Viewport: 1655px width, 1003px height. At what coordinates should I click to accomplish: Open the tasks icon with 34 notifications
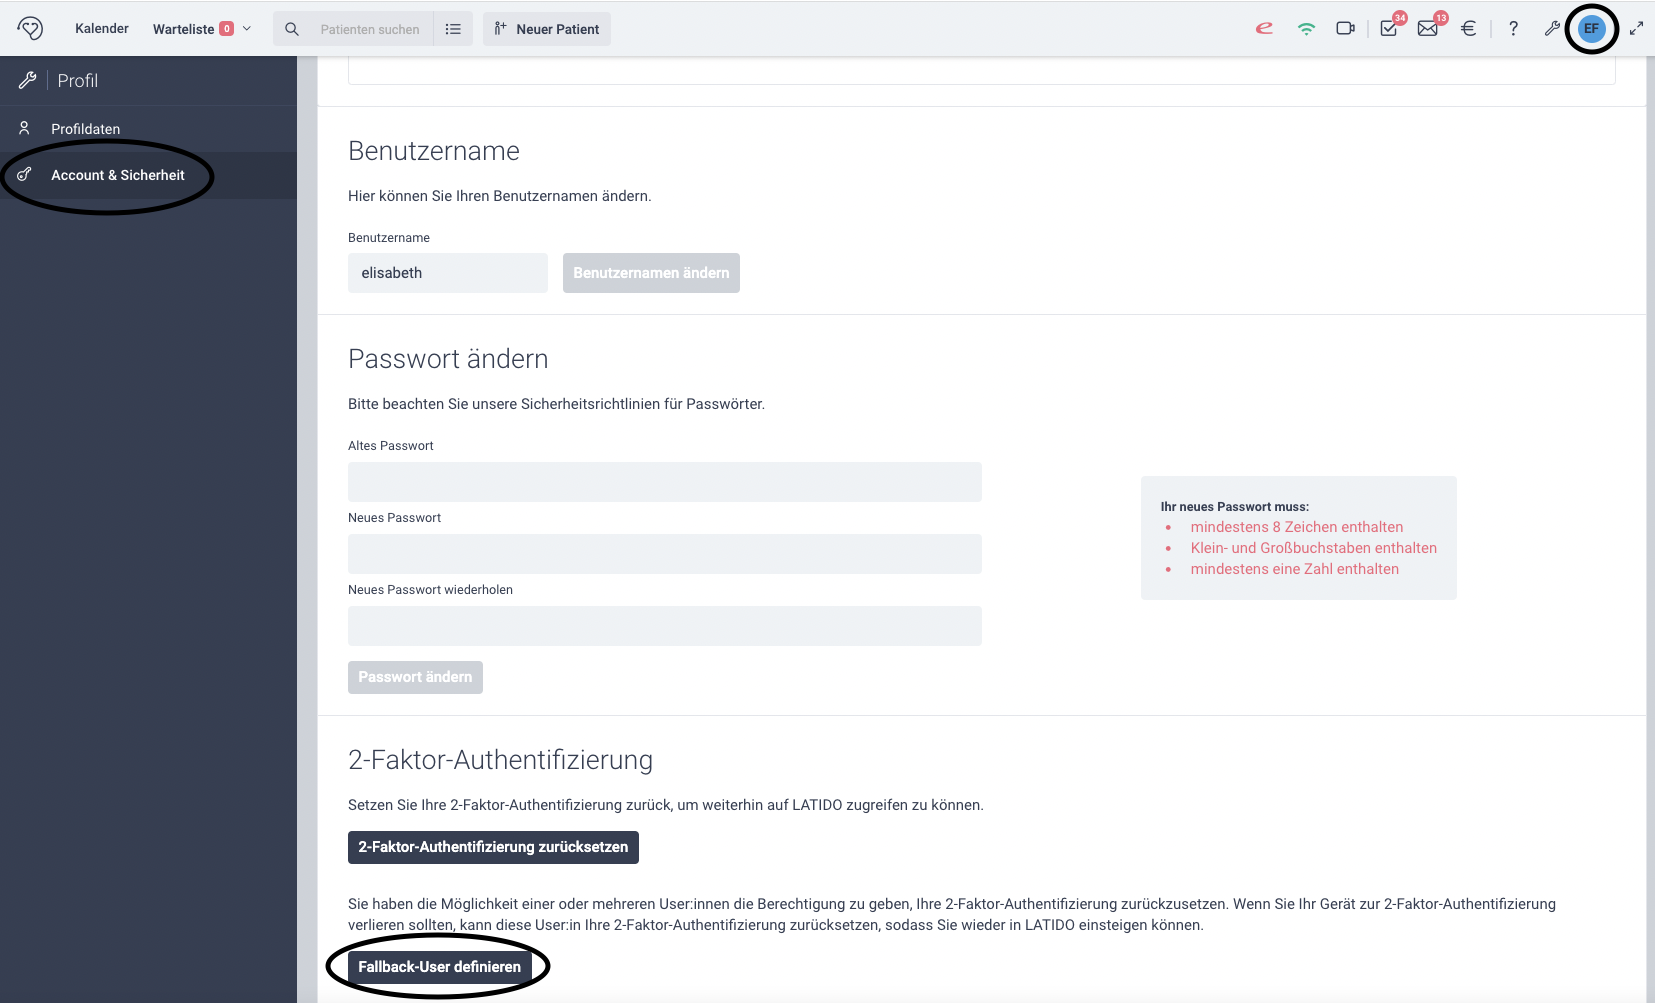[1387, 28]
